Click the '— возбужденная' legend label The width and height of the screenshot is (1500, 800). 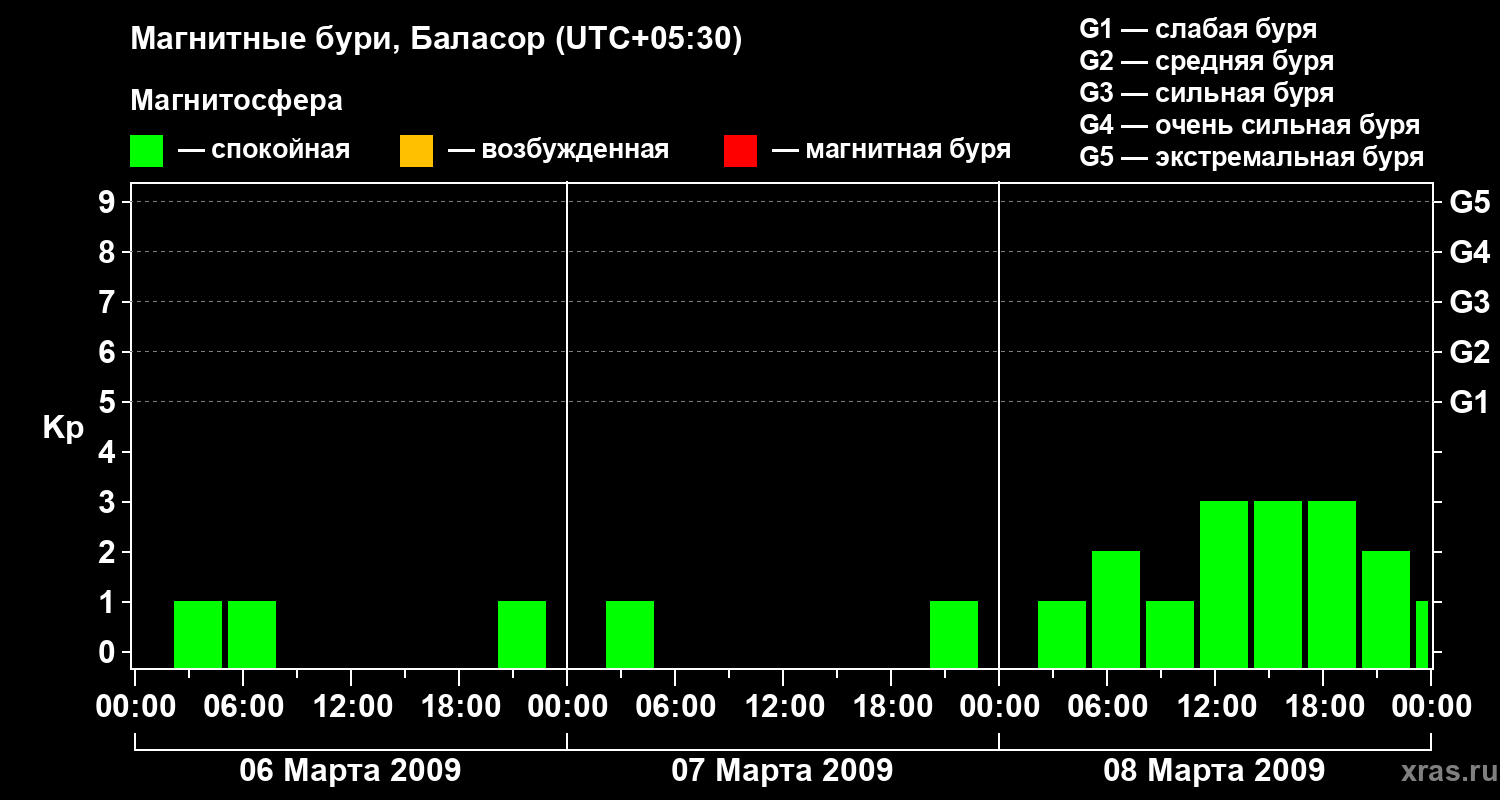pos(558,151)
